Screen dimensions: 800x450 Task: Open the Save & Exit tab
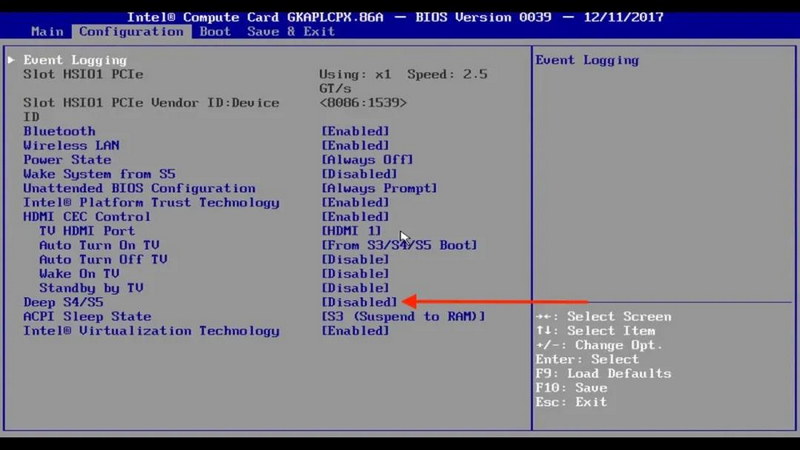click(291, 32)
